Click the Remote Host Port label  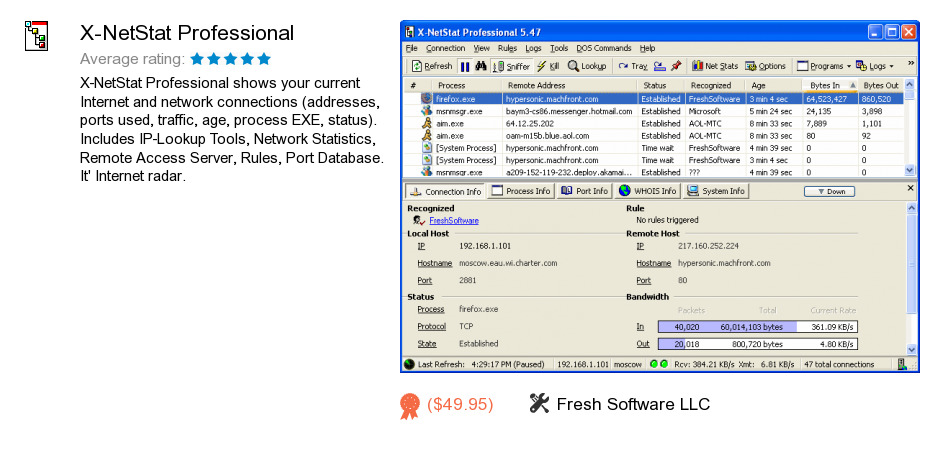click(643, 280)
